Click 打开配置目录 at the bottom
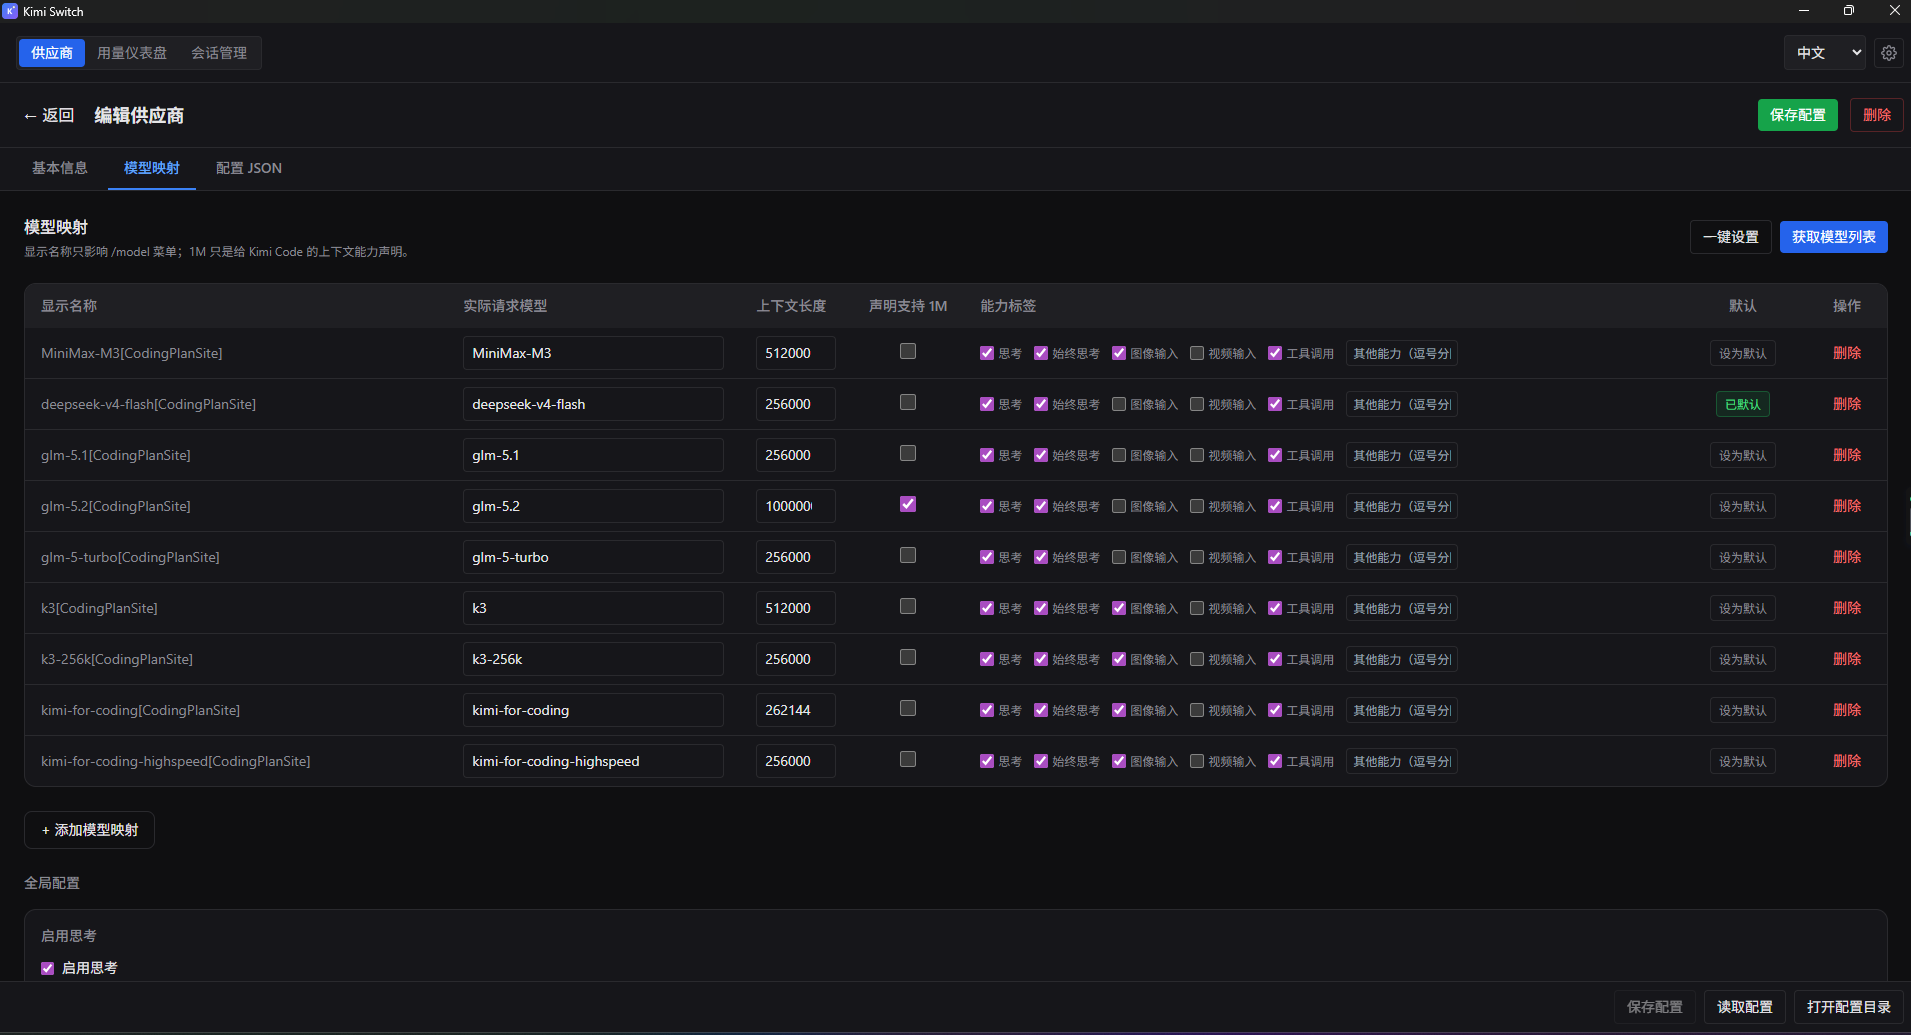This screenshot has width=1911, height=1035. (x=1848, y=1007)
